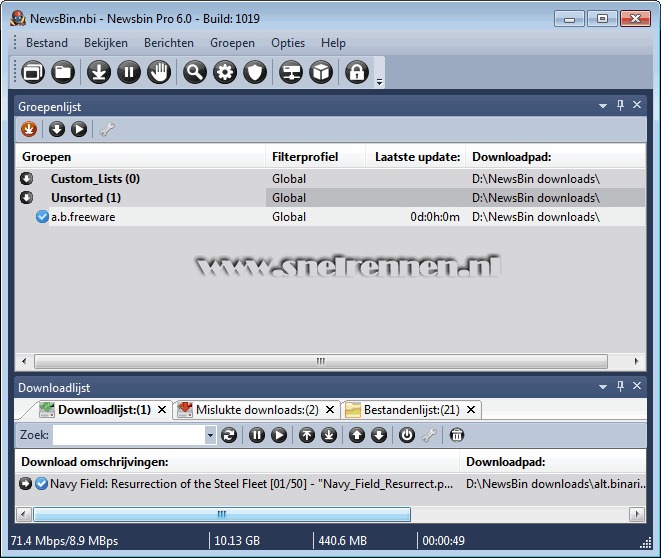Click the arrow icon on Navy Field row

pyautogui.click(x=25, y=484)
